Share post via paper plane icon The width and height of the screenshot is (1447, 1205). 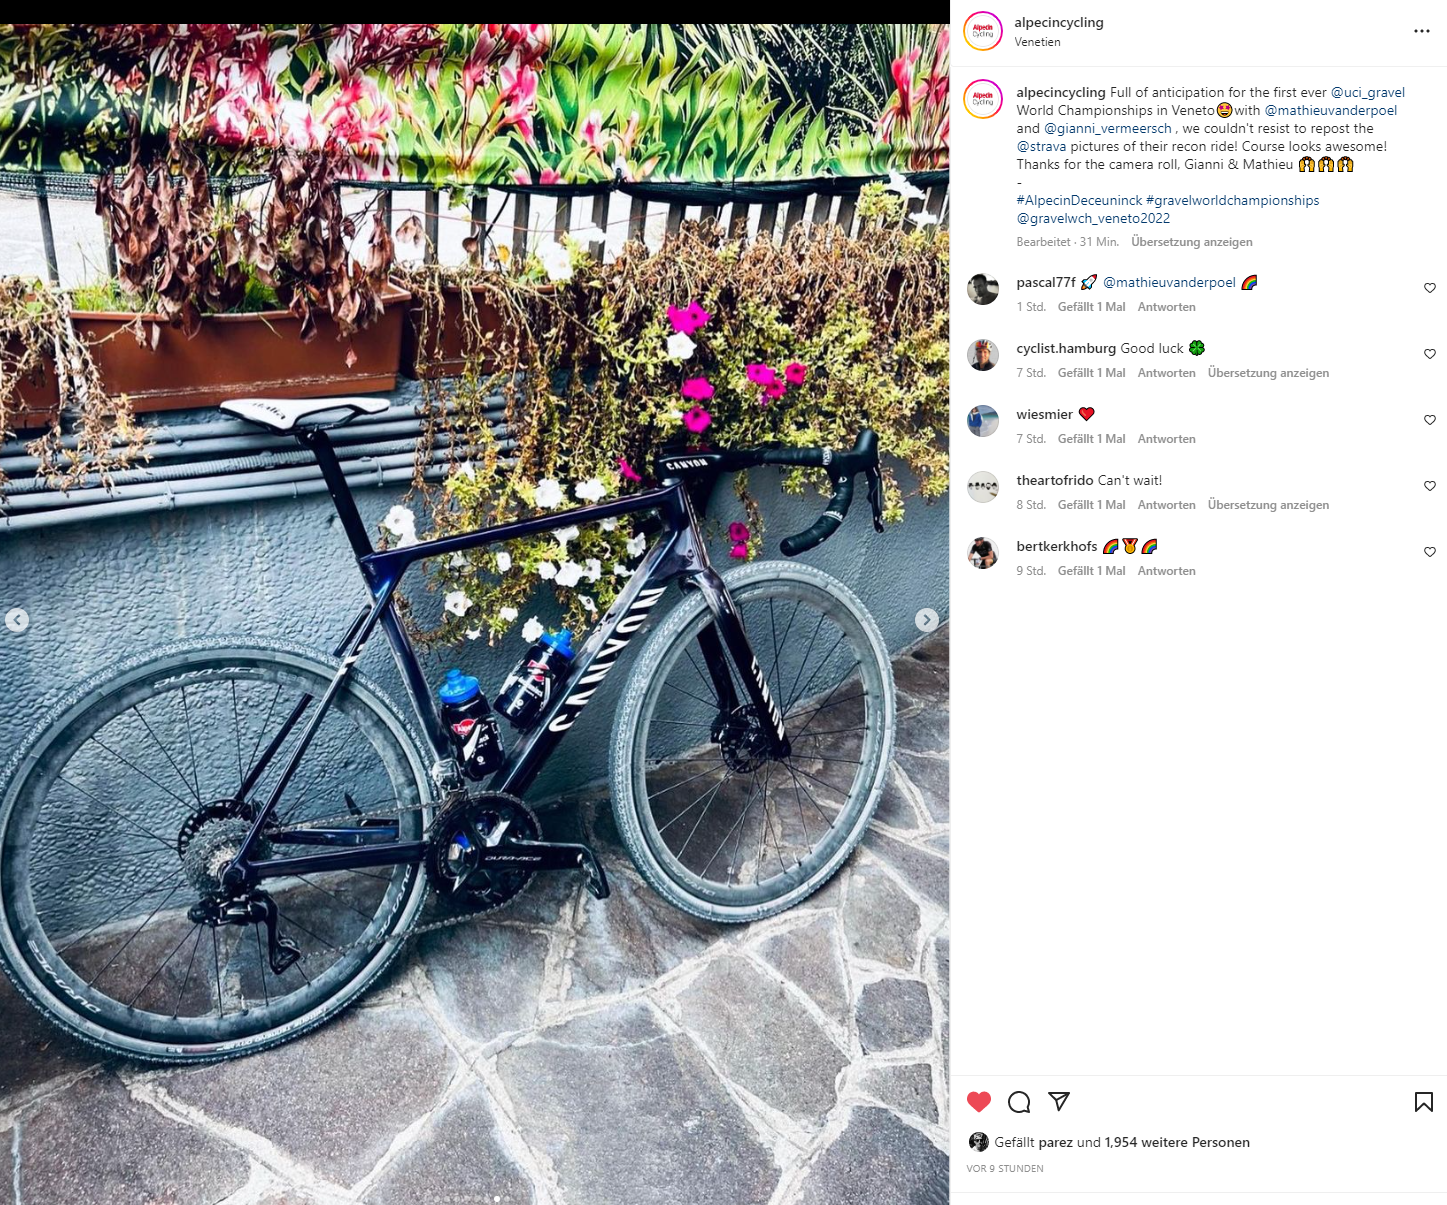[1059, 1102]
